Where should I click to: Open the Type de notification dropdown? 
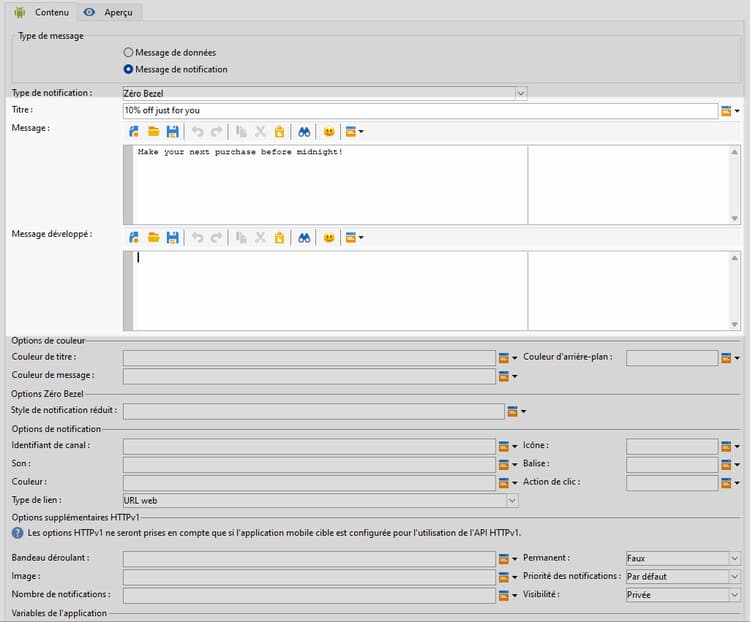(325, 93)
